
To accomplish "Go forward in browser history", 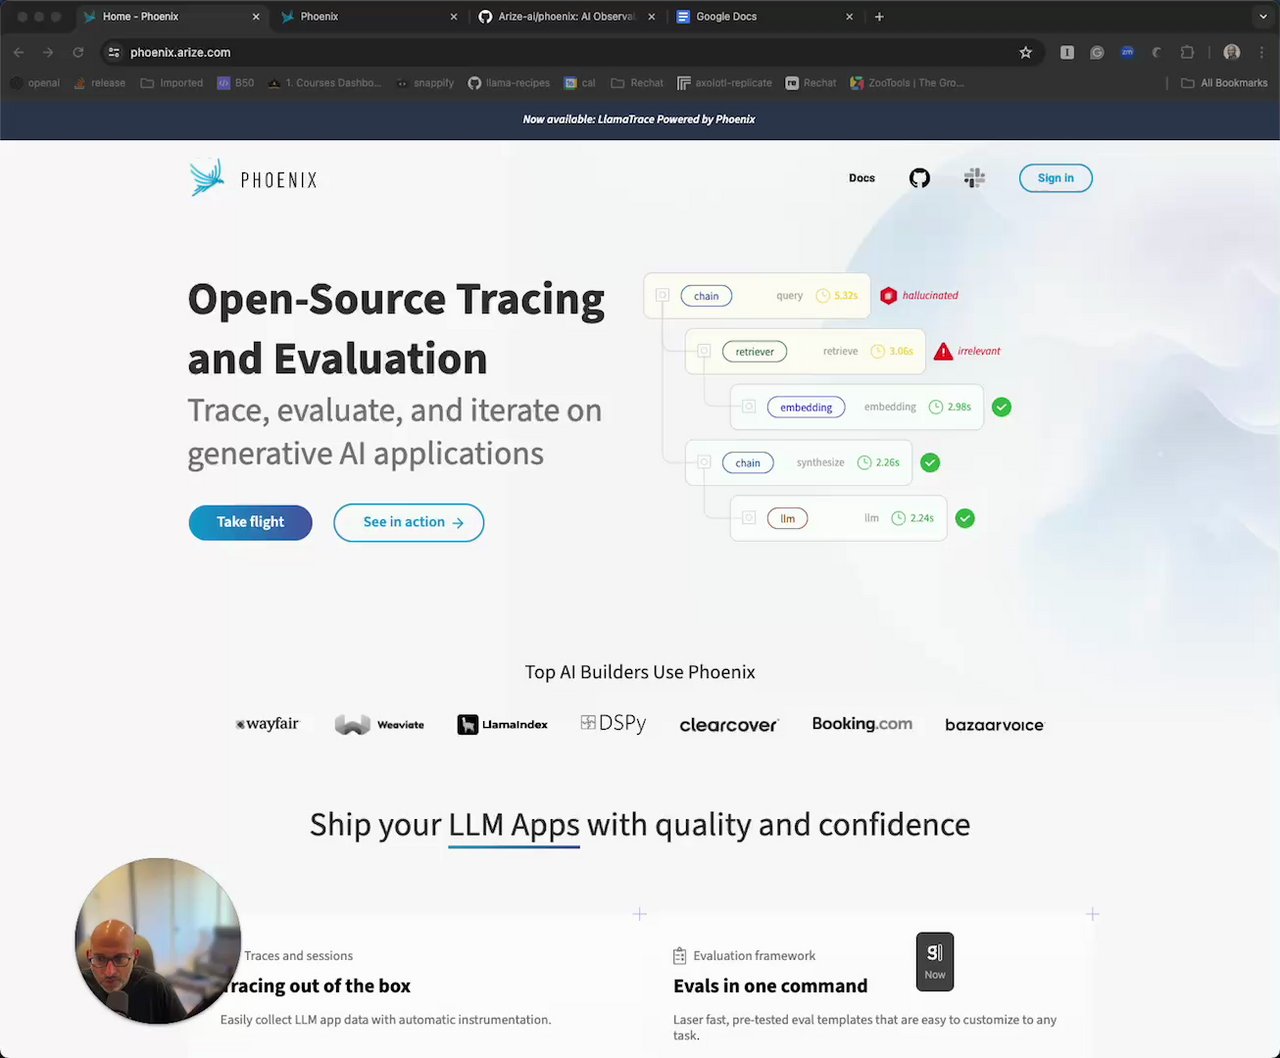I will (48, 52).
